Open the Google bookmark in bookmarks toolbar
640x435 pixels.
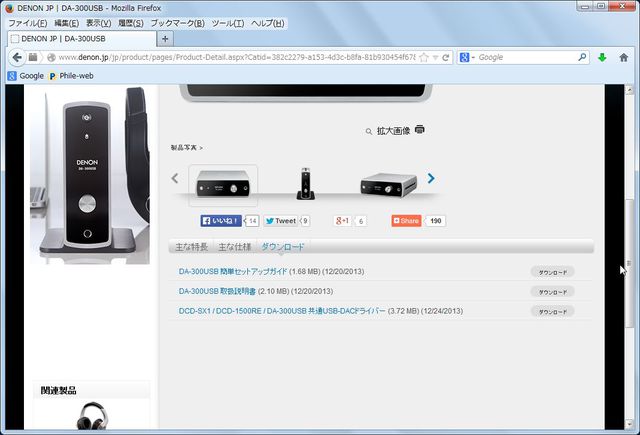tap(26, 76)
